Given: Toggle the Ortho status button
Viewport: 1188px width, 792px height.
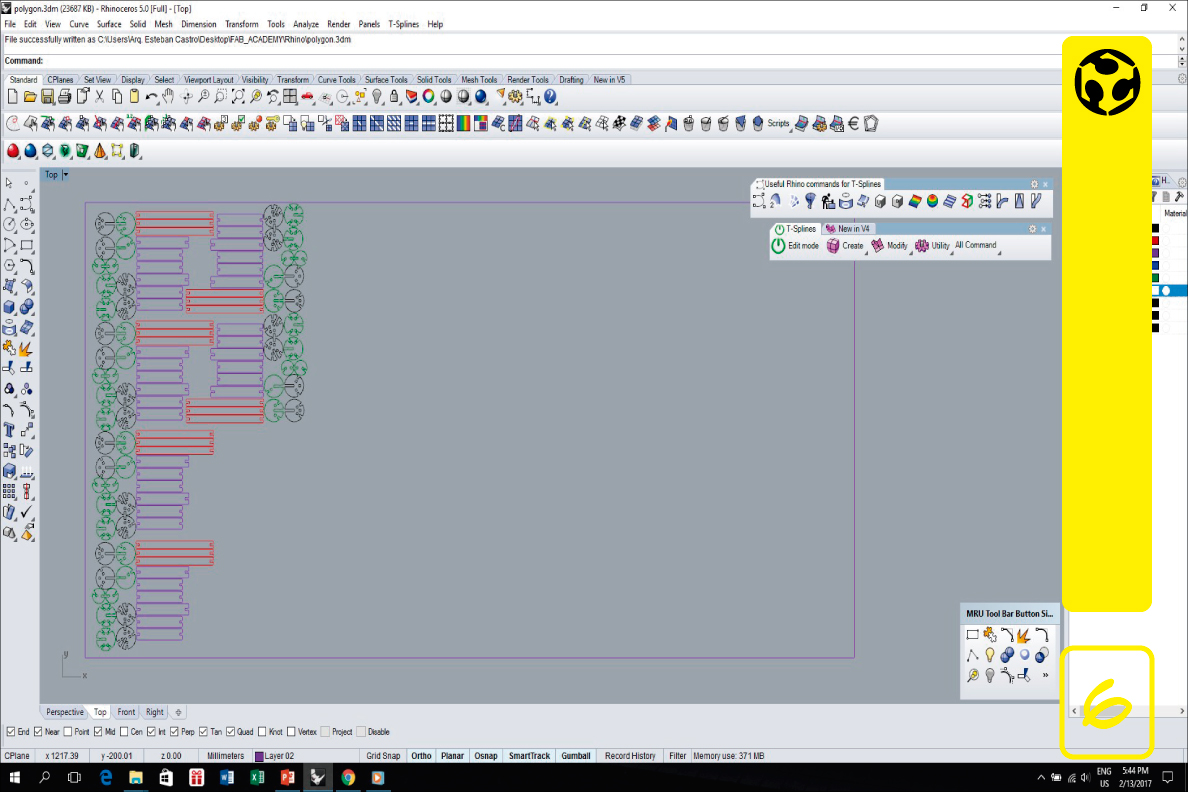Looking at the screenshot, I should click(x=421, y=756).
